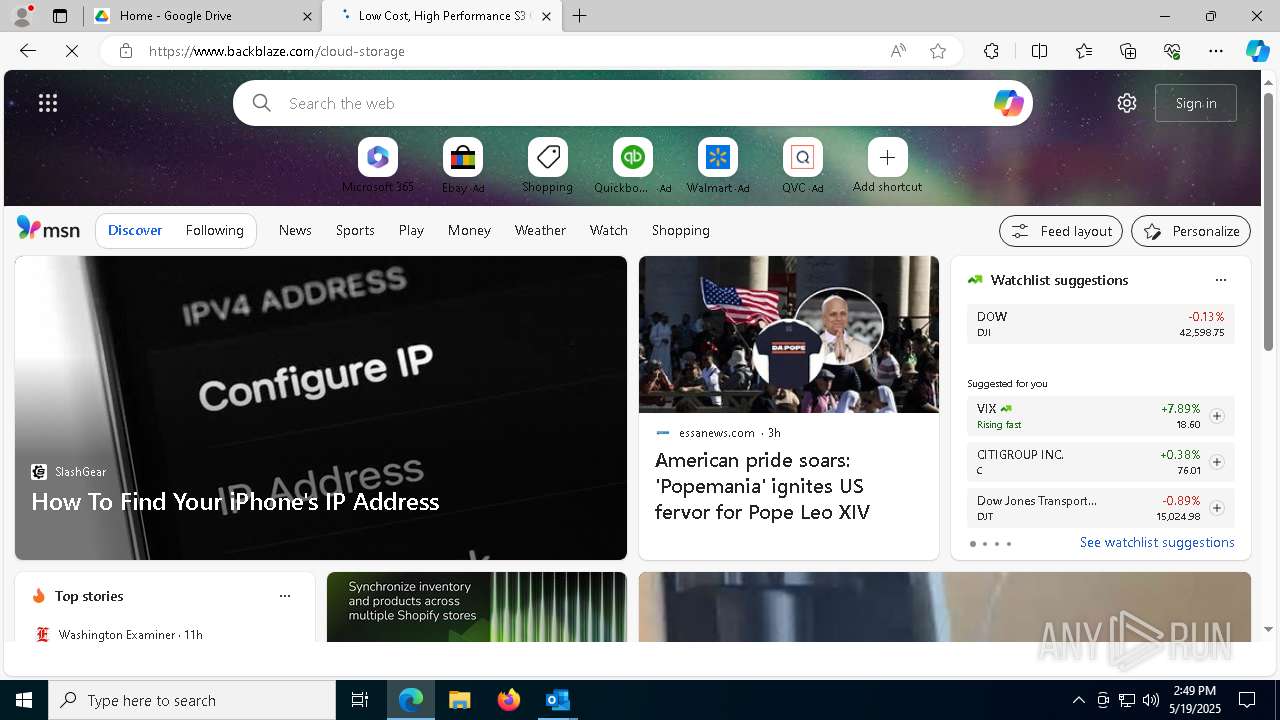Image resolution: width=1280 pixels, height=720 pixels.
Task: Open the Watch section
Action: (609, 230)
